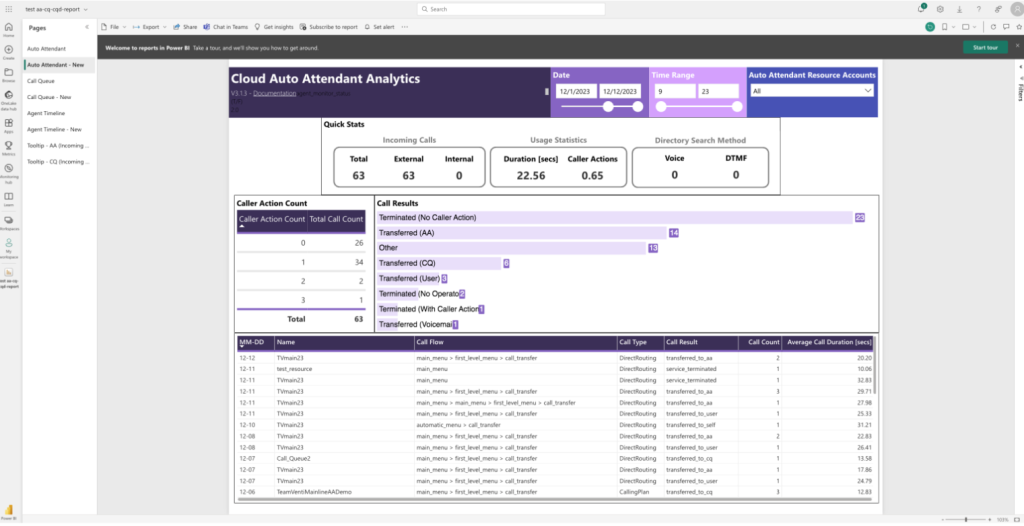Click Share in toolbar
Viewport: 1024px width, 526px height.
(x=185, y=27)
